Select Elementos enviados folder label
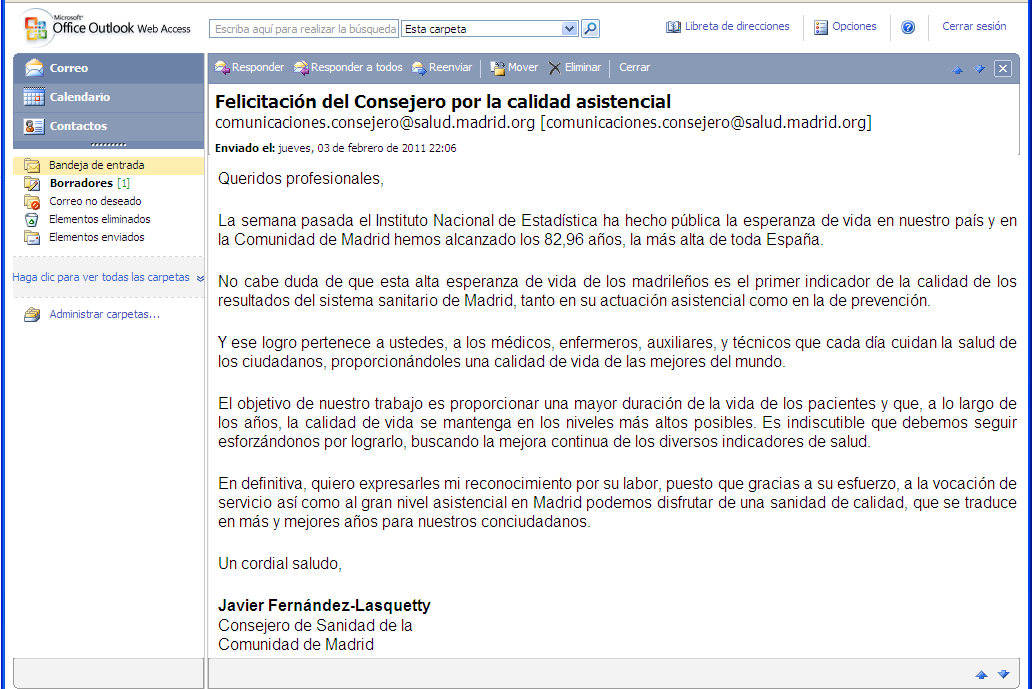 (x=96, y=237)
